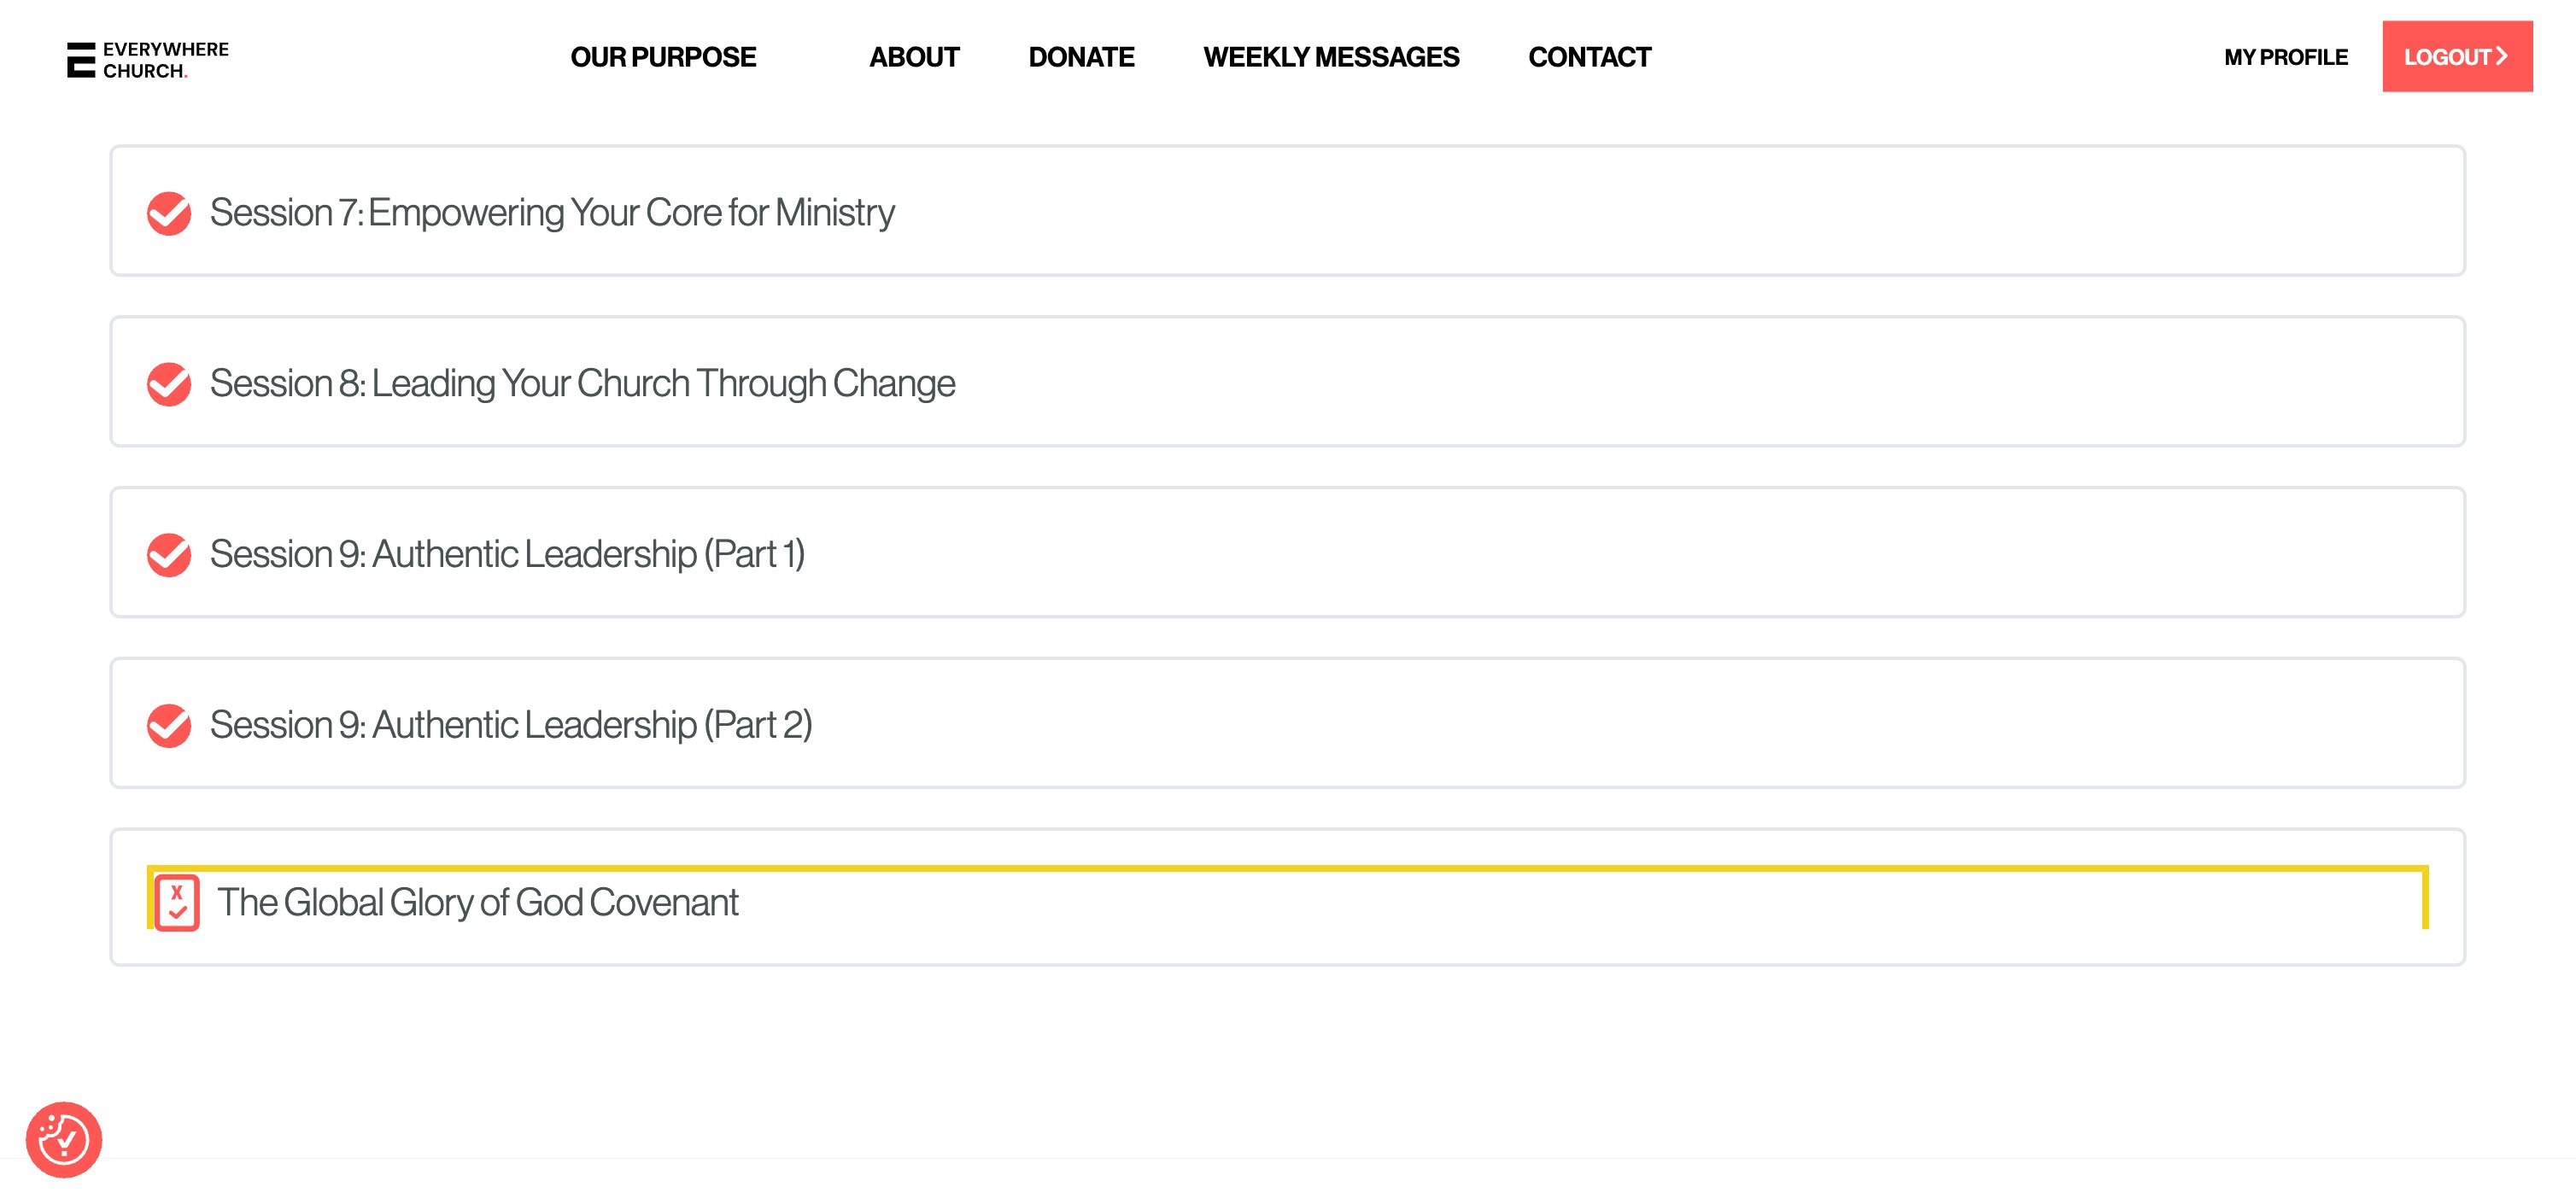Viewport: 2576px width, 1204px height.
Task: Navigate to the Contact page
Action: 1589,58
